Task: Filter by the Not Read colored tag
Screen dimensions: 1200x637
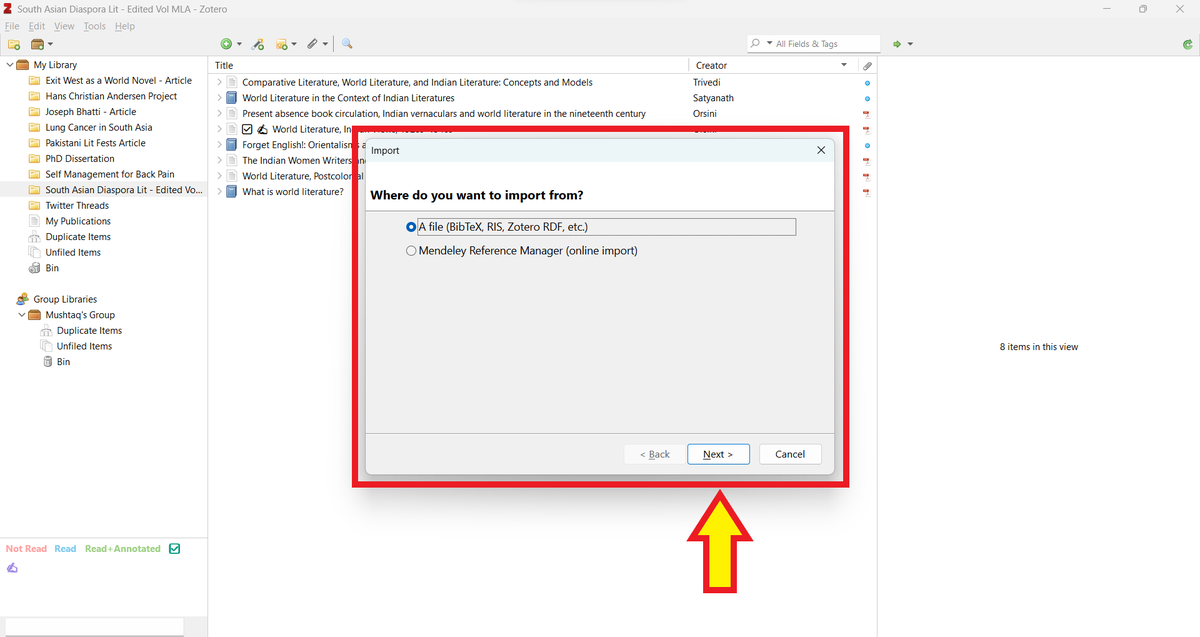Action: [x=26, y=548]
